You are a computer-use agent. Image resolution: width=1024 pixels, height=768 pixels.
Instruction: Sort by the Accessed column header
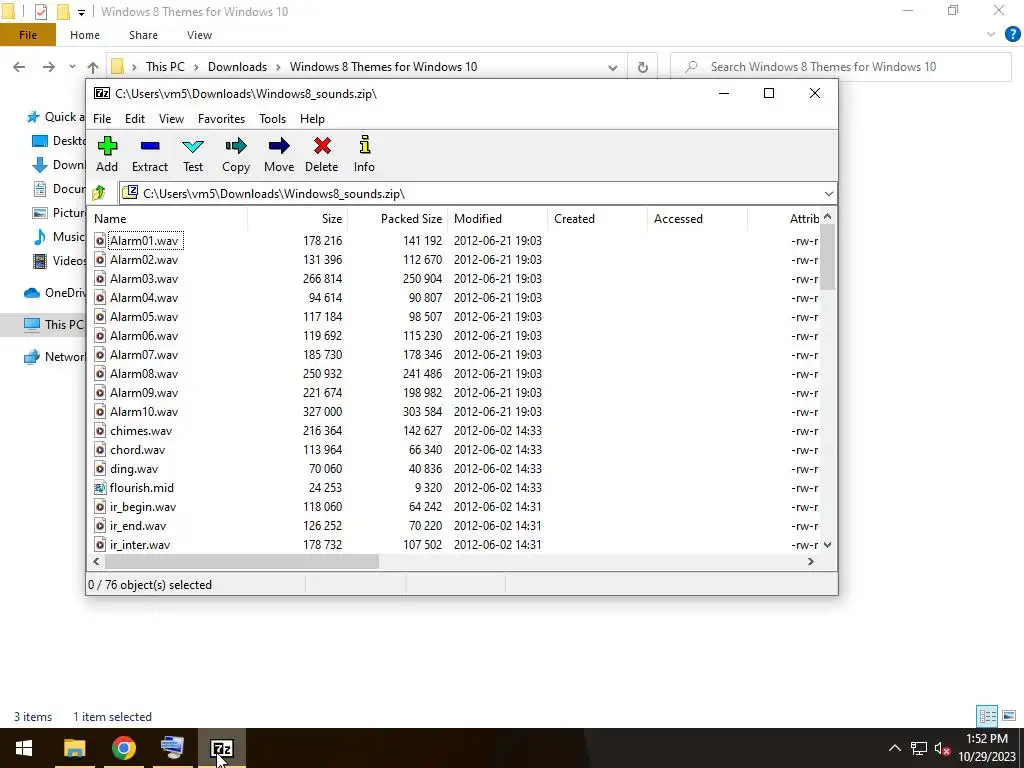tap(697, 219)
